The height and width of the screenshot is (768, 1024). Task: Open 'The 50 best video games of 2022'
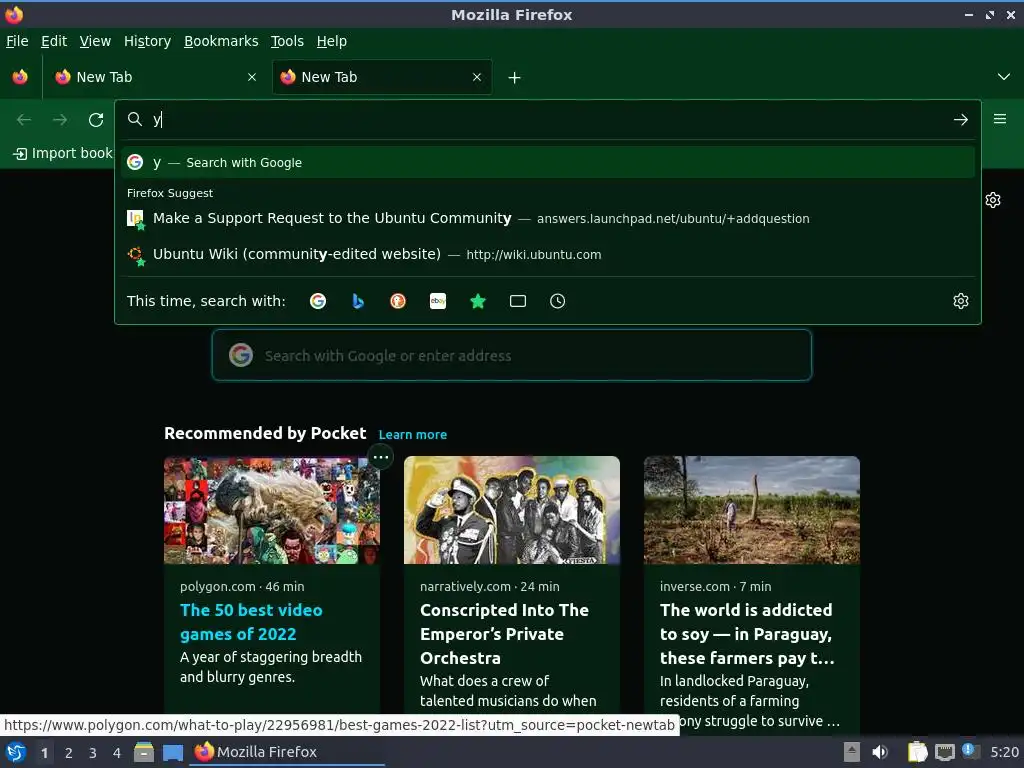click(x=251, y=622)
